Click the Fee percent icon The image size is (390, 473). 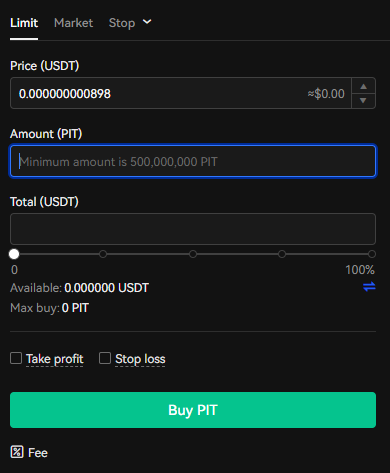coord(17,452)
